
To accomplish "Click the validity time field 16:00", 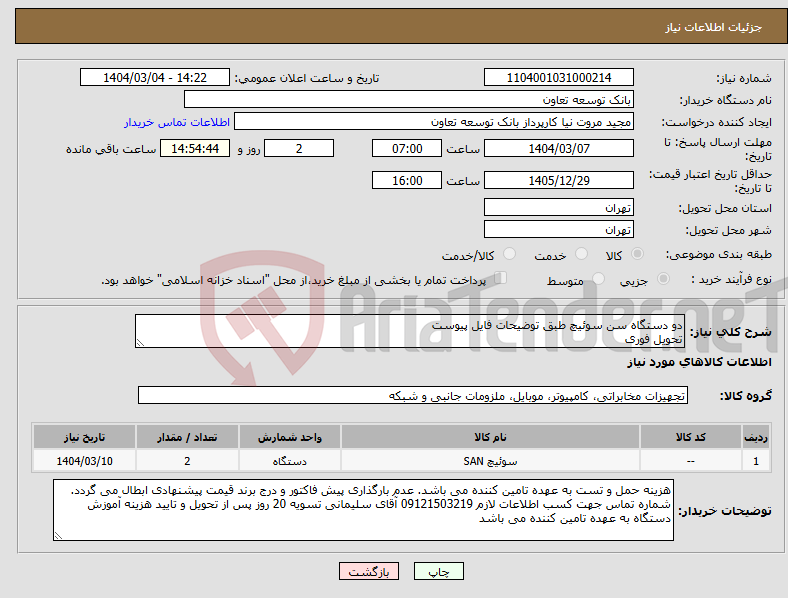I will [407, 180].
